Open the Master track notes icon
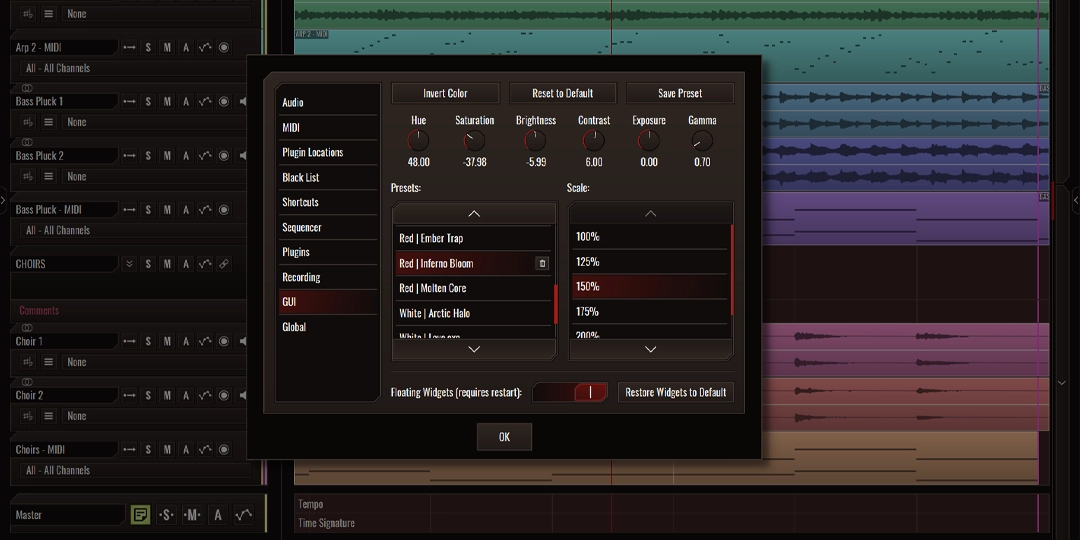Screen dimensions: 1080x540 [141, 515]
